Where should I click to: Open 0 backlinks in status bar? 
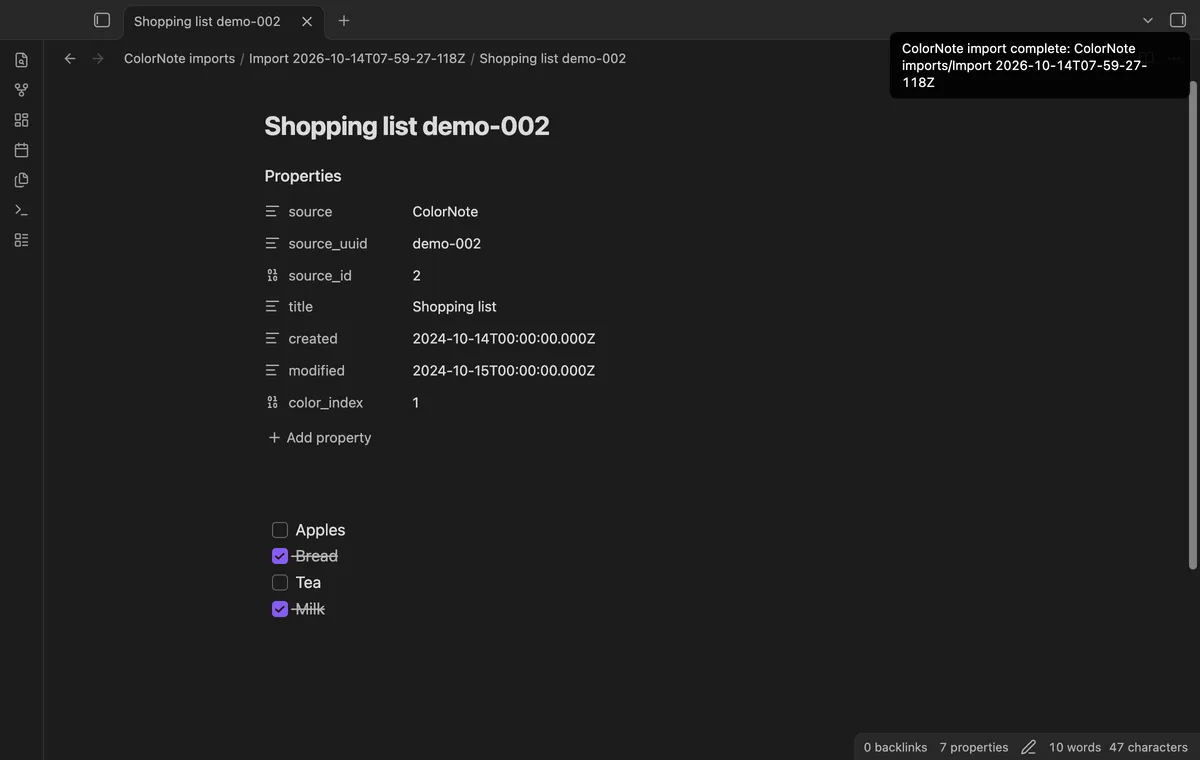point(895,747)
